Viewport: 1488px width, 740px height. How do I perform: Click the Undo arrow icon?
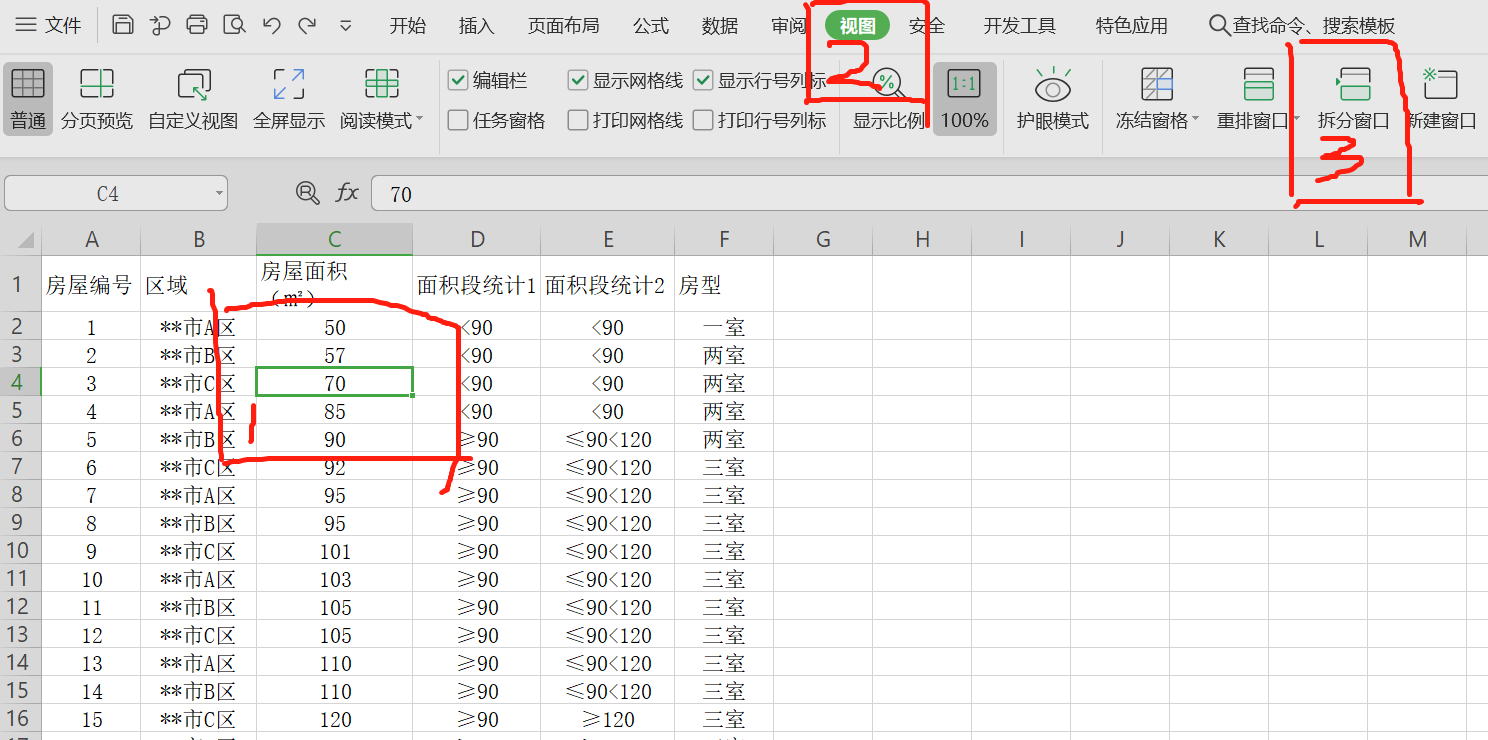coord(271,25)
